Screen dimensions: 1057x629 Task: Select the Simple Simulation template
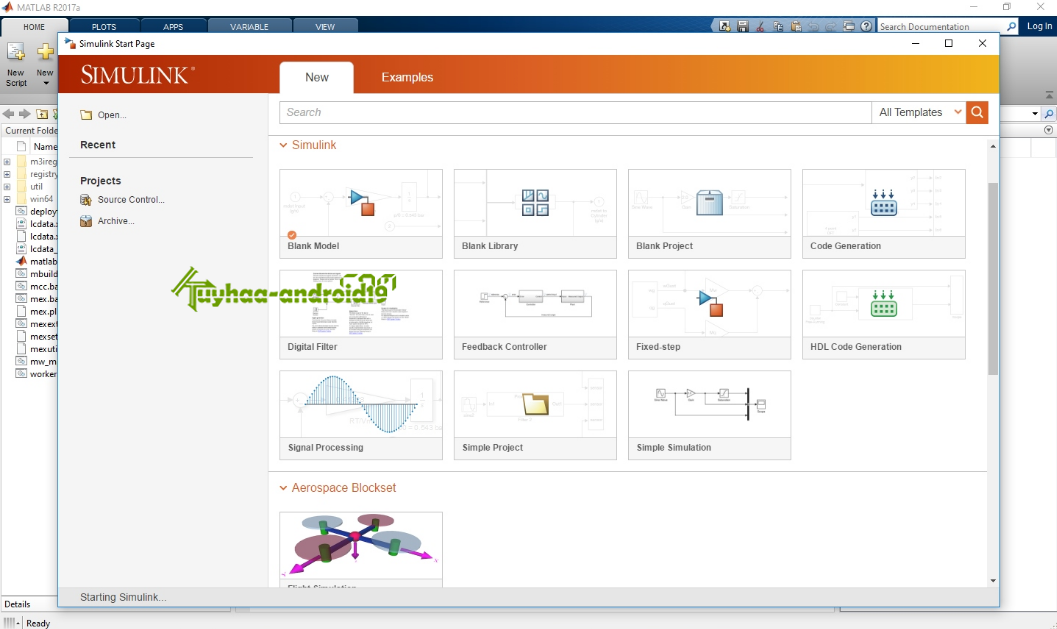pos(709,415)
